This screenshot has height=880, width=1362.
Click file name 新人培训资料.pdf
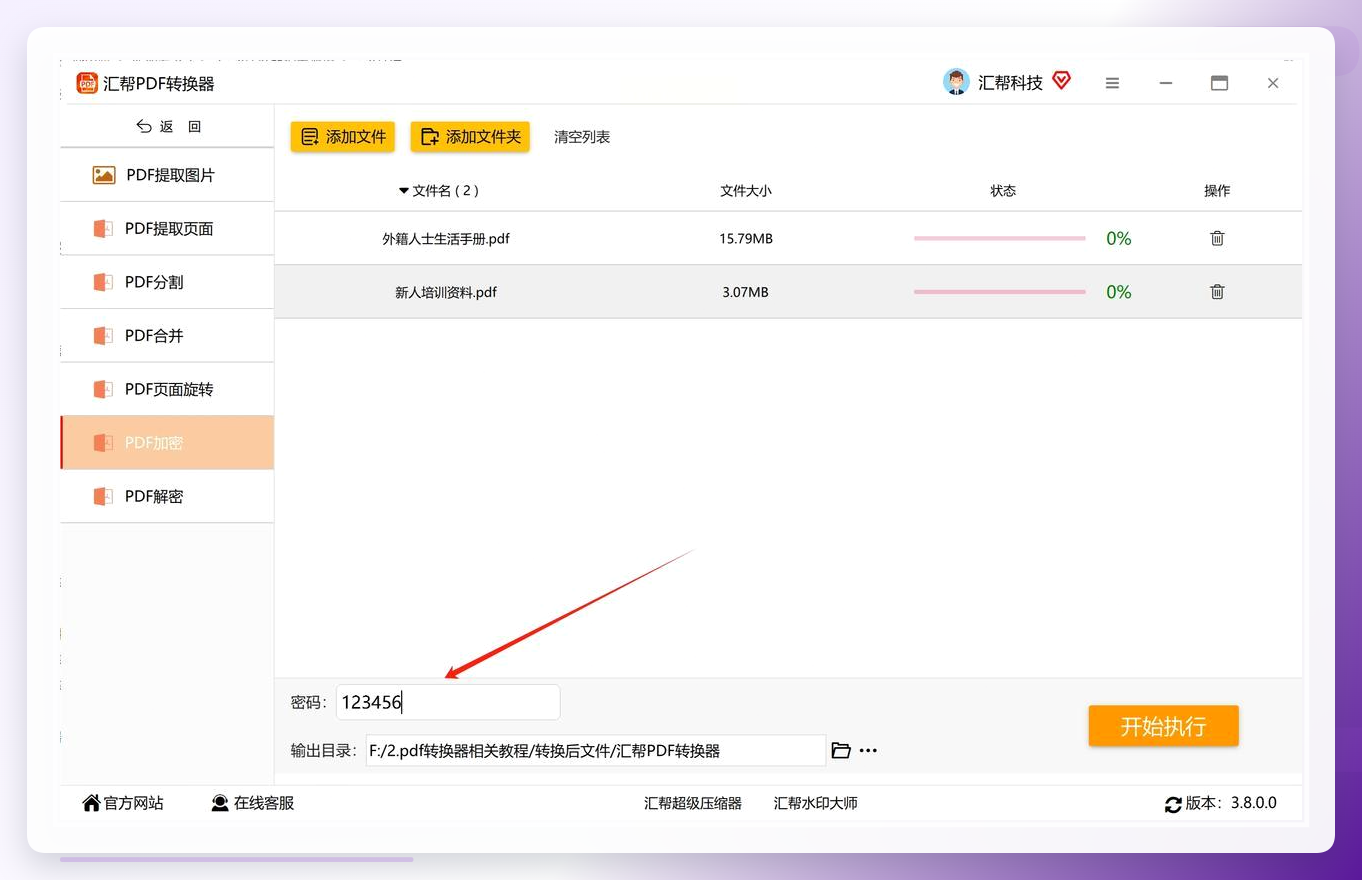(x=446, y=292)
